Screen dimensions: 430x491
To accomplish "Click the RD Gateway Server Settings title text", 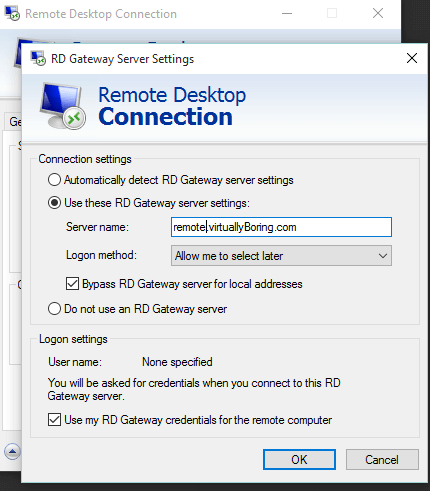I will coord(122,59).
